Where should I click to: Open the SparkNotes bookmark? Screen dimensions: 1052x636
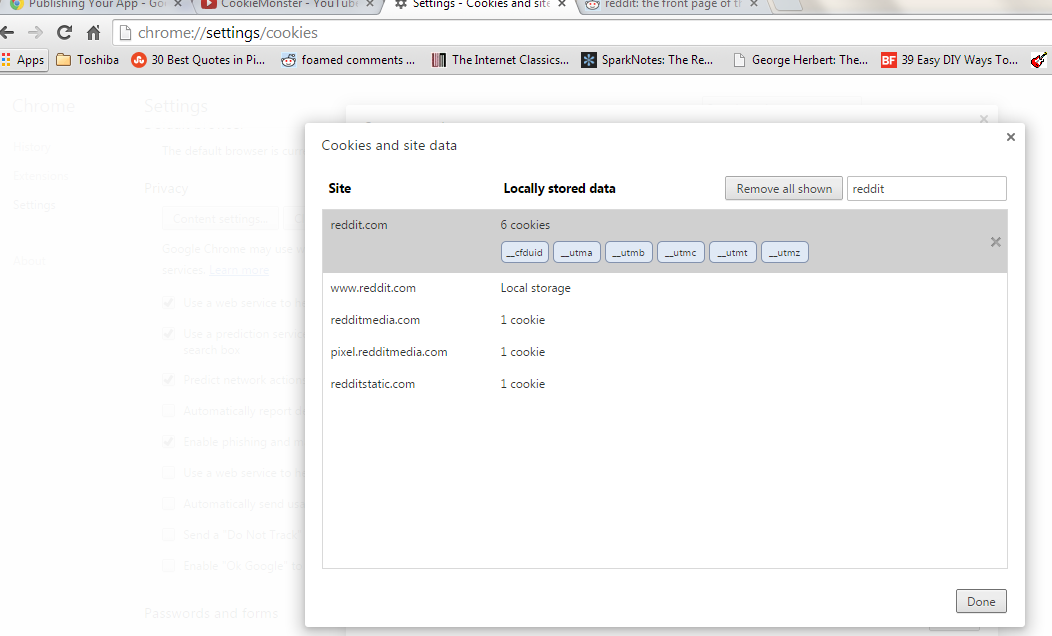(x=647, y=60)
